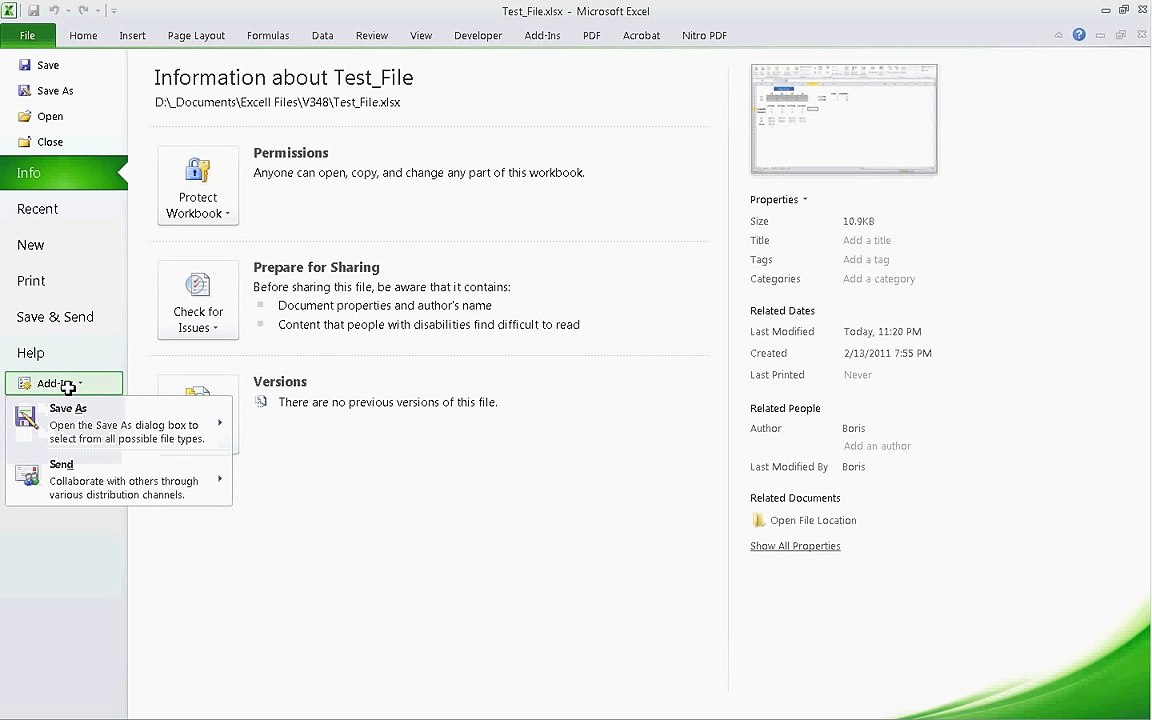
Task: Click the Last Printed value Never
Action: [857, 375]
